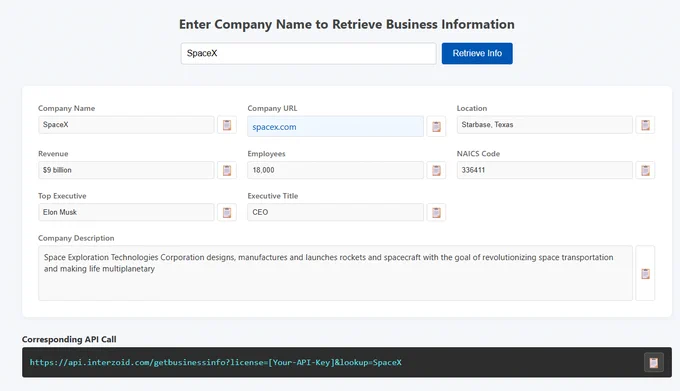Select the Revenue field showing $9 billion

pyautogui.click(x=126, y=170)
